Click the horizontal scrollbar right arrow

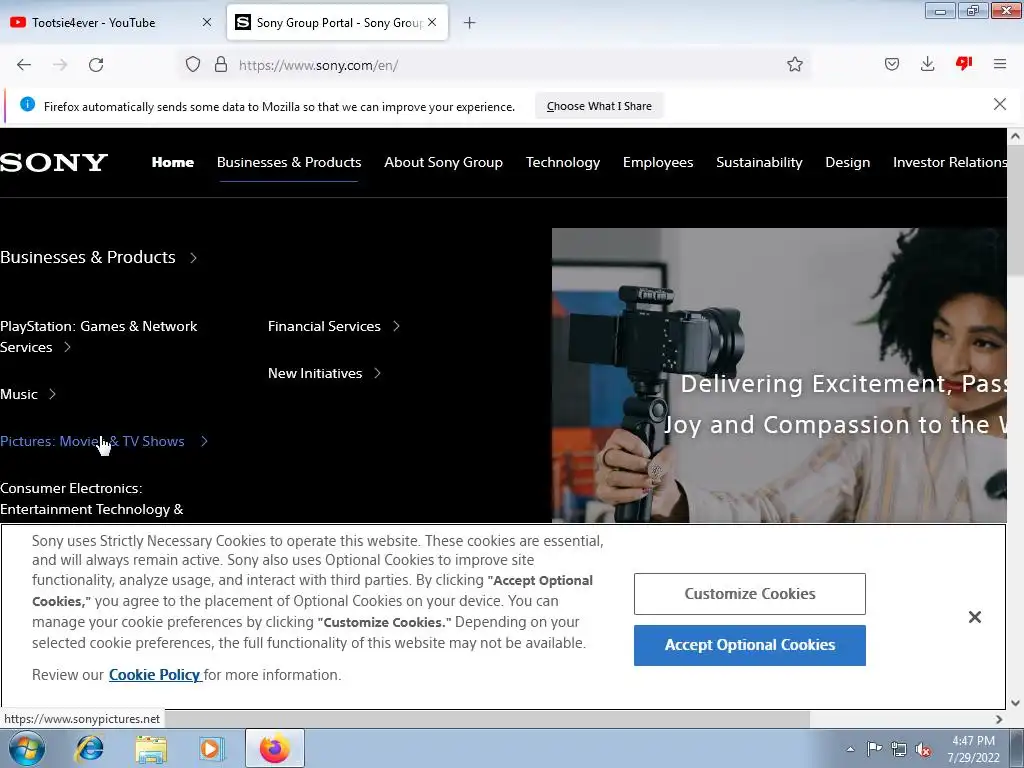click(999, 719)
